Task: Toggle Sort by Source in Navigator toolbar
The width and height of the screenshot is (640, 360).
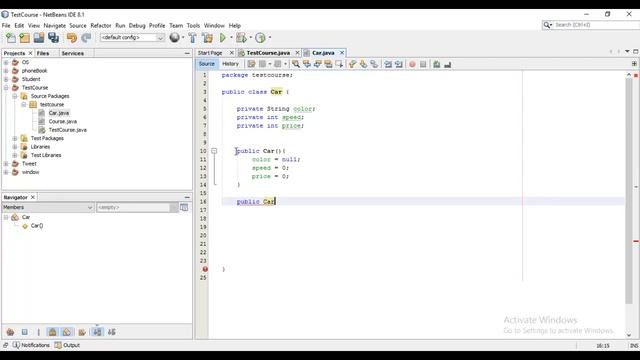Action: [112, 332]
